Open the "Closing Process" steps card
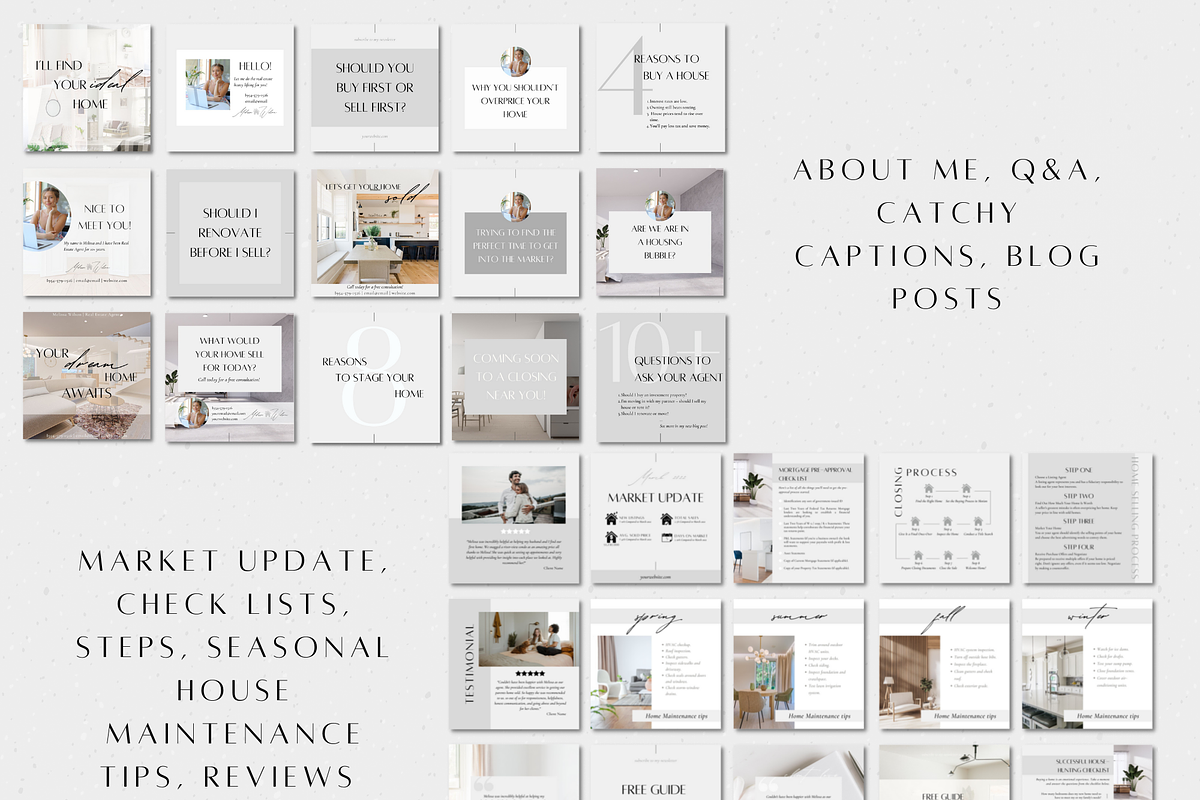The width and height of the screenshot is (1200, 800). click(x=944, y=518)
